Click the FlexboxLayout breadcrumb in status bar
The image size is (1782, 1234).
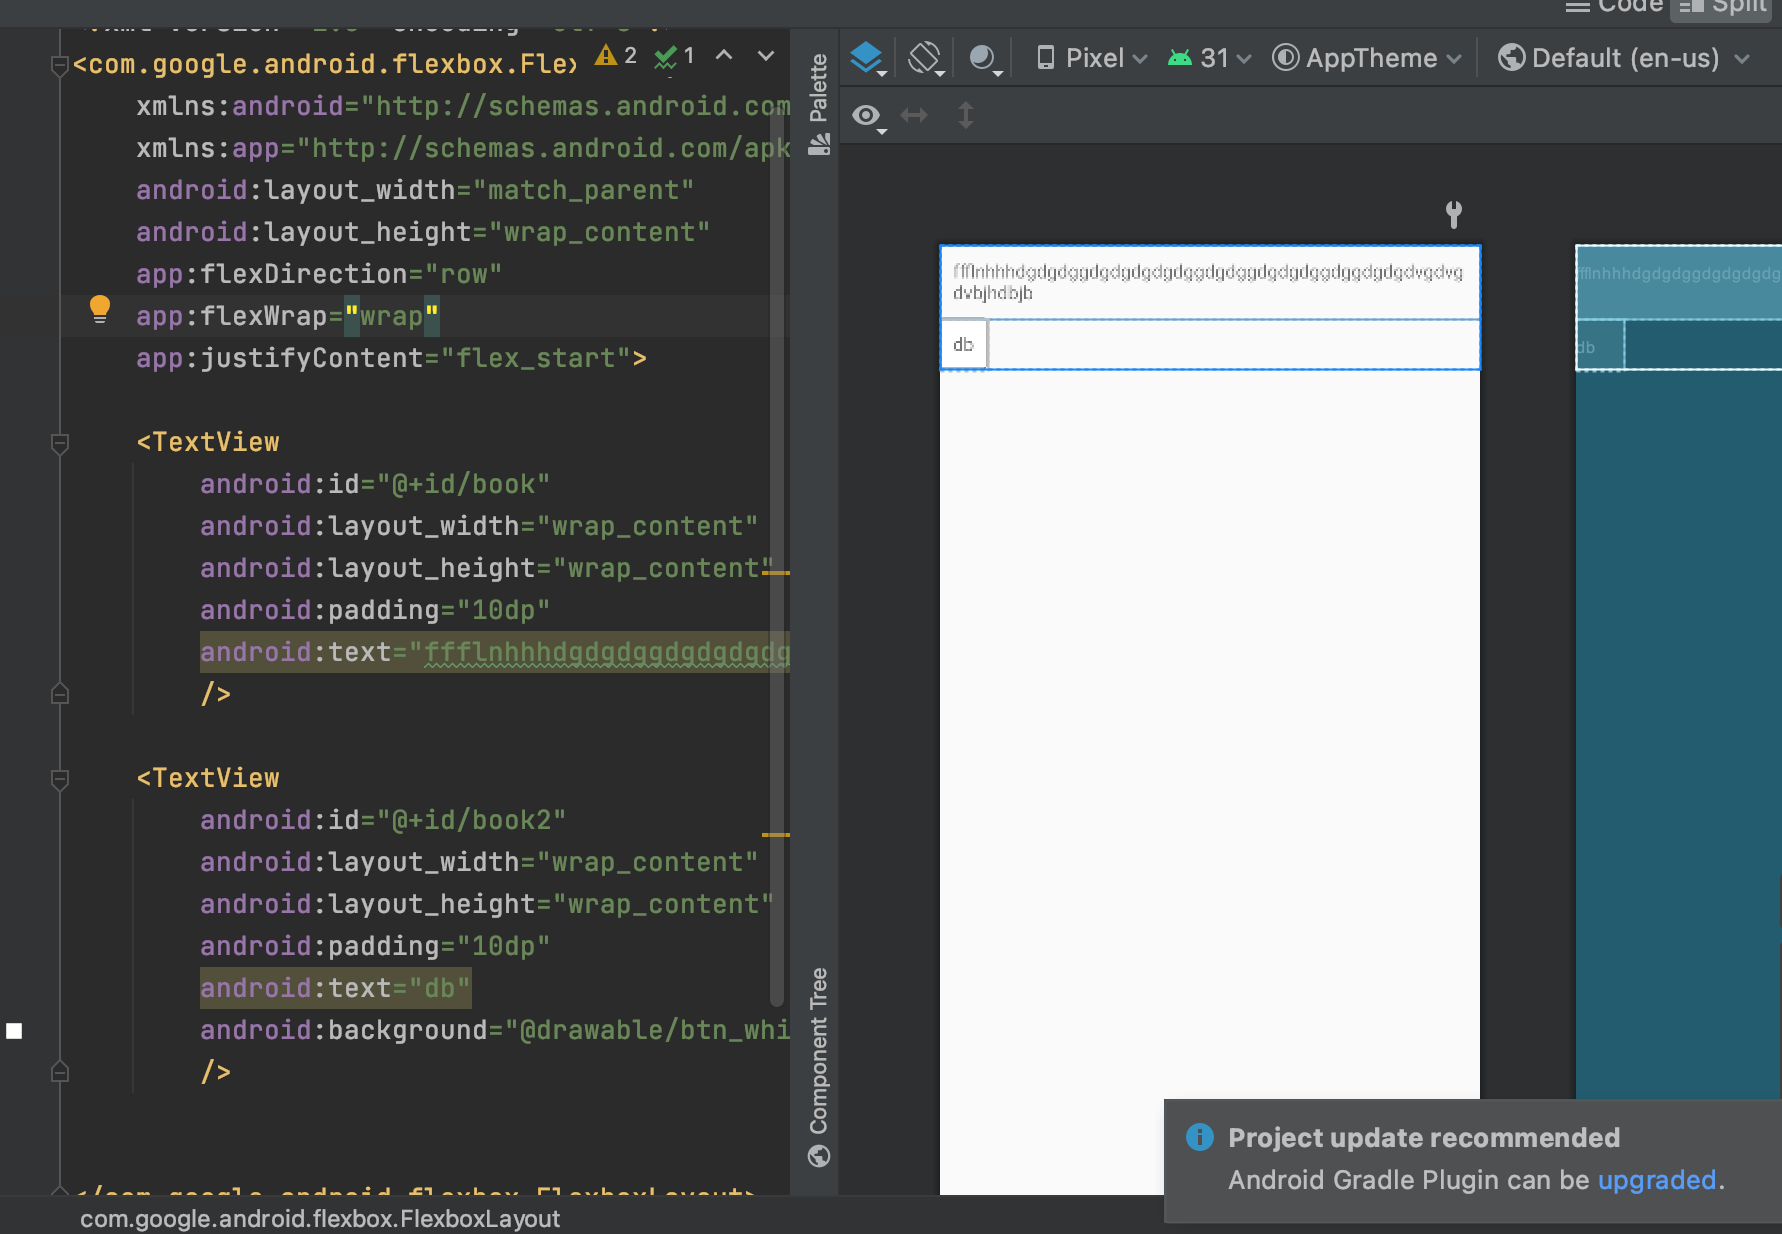pos(320,1219)
